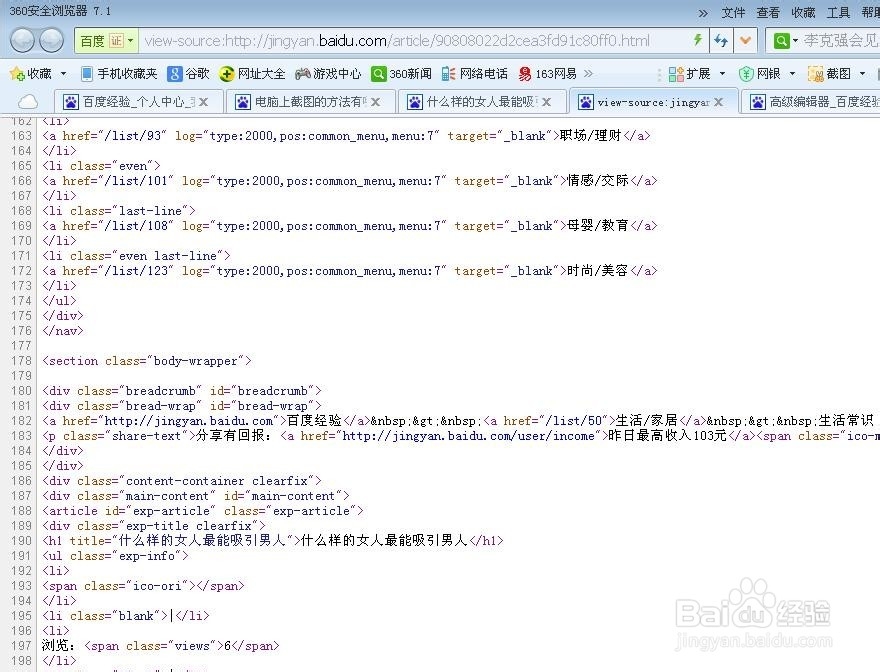Close the 百度经验_个人中心 tab
880x672 pixels.
pyautogui.click(x=204, y=102)
